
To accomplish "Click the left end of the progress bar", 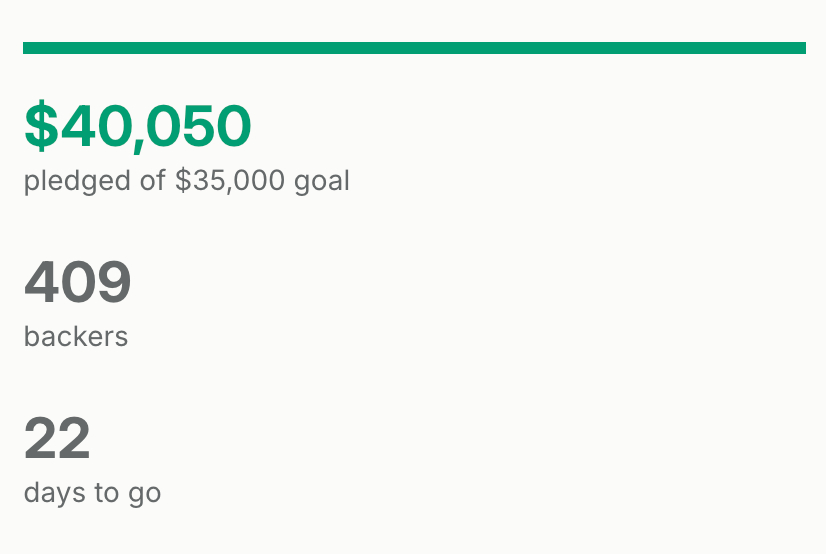I will click(28, 48).
